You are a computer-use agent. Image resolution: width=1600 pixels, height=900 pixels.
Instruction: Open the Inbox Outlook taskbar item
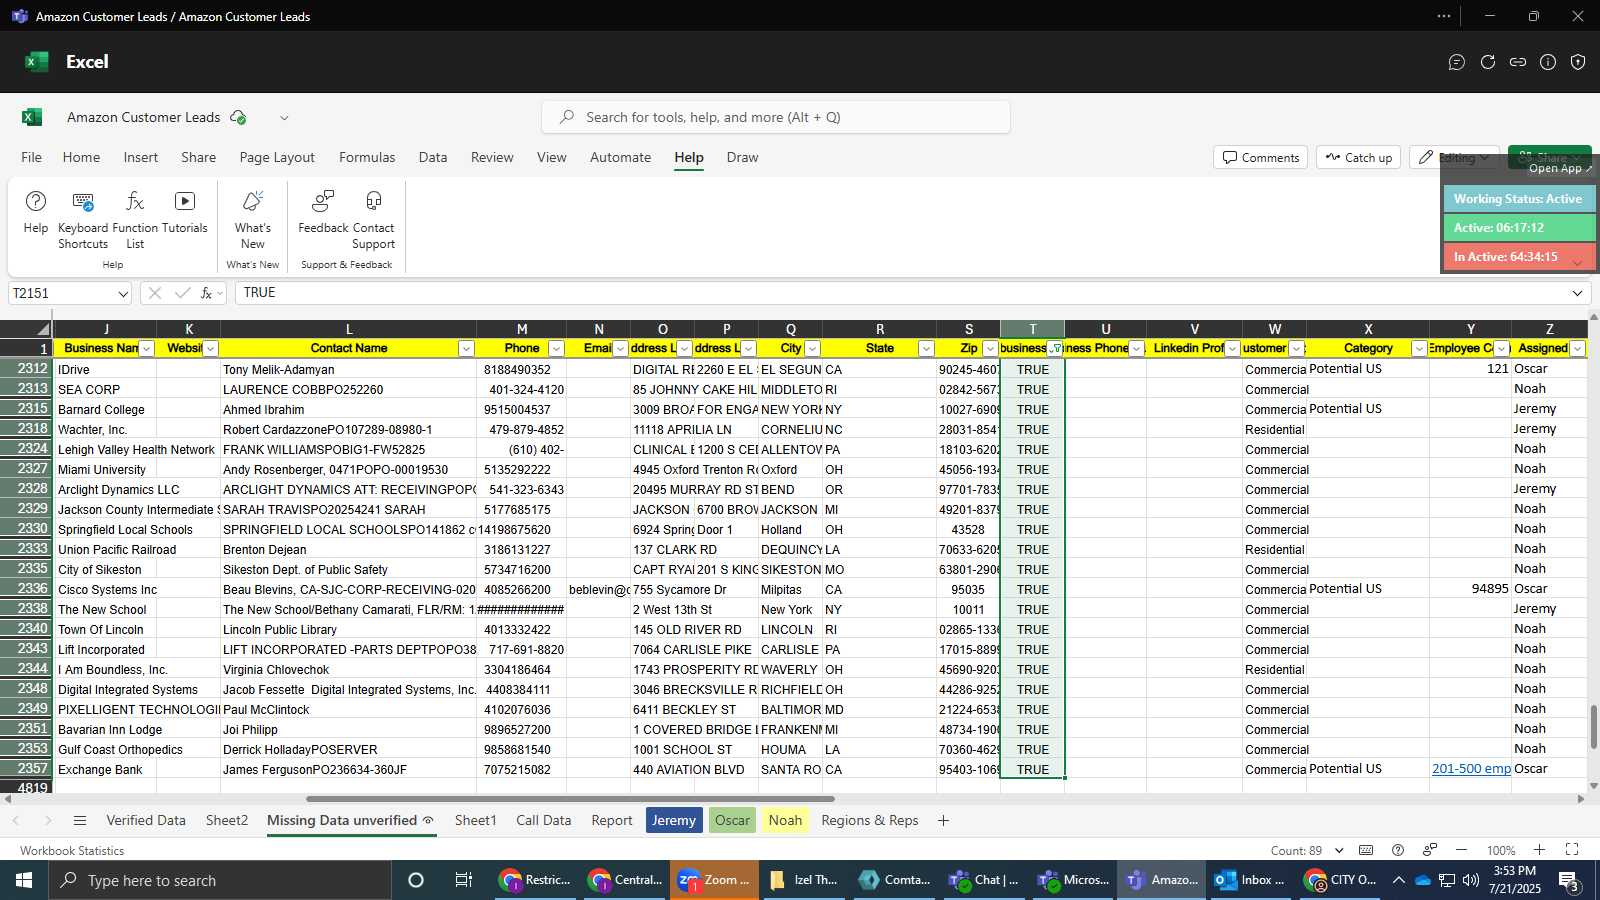point(1250,880)
